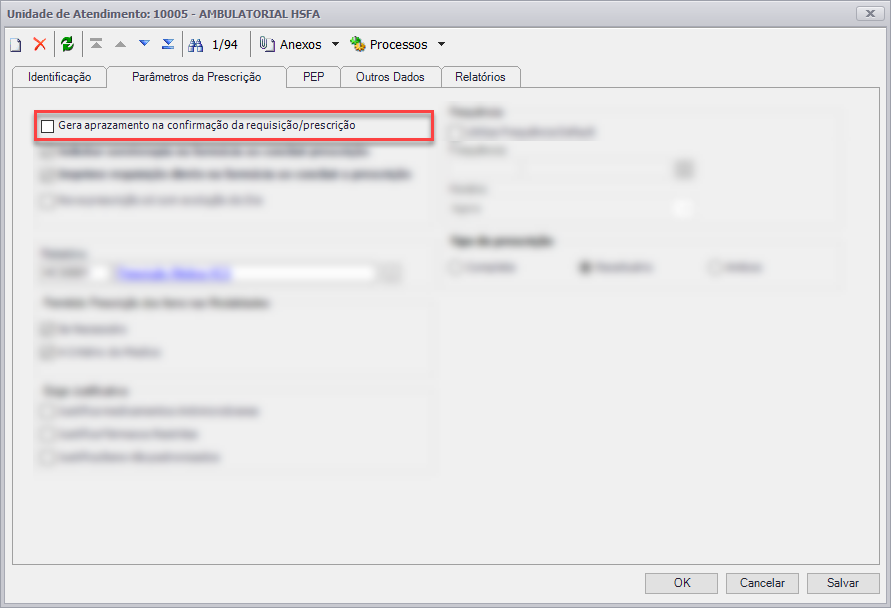Open the PEP tab
Image resolution: width=891 pixels, height=608 pixels.
click(314, 77)
